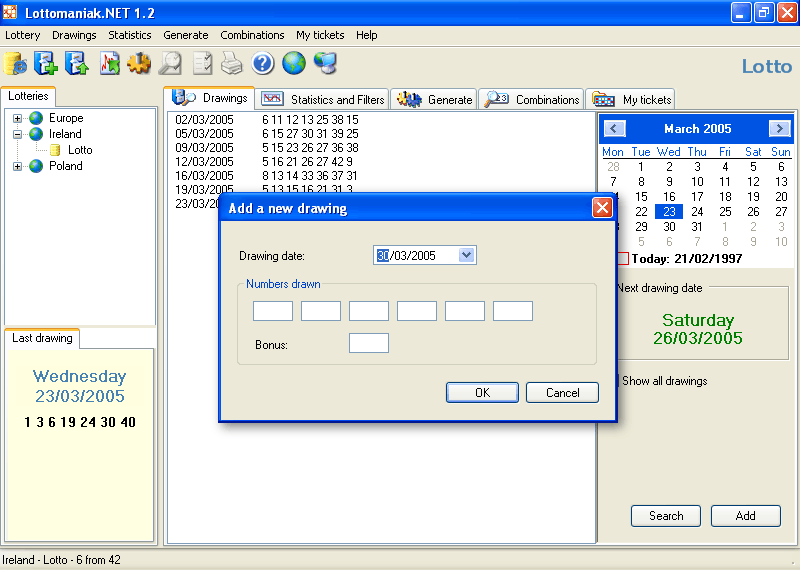Click the sixth drawn number field

(x=513, y=311)
